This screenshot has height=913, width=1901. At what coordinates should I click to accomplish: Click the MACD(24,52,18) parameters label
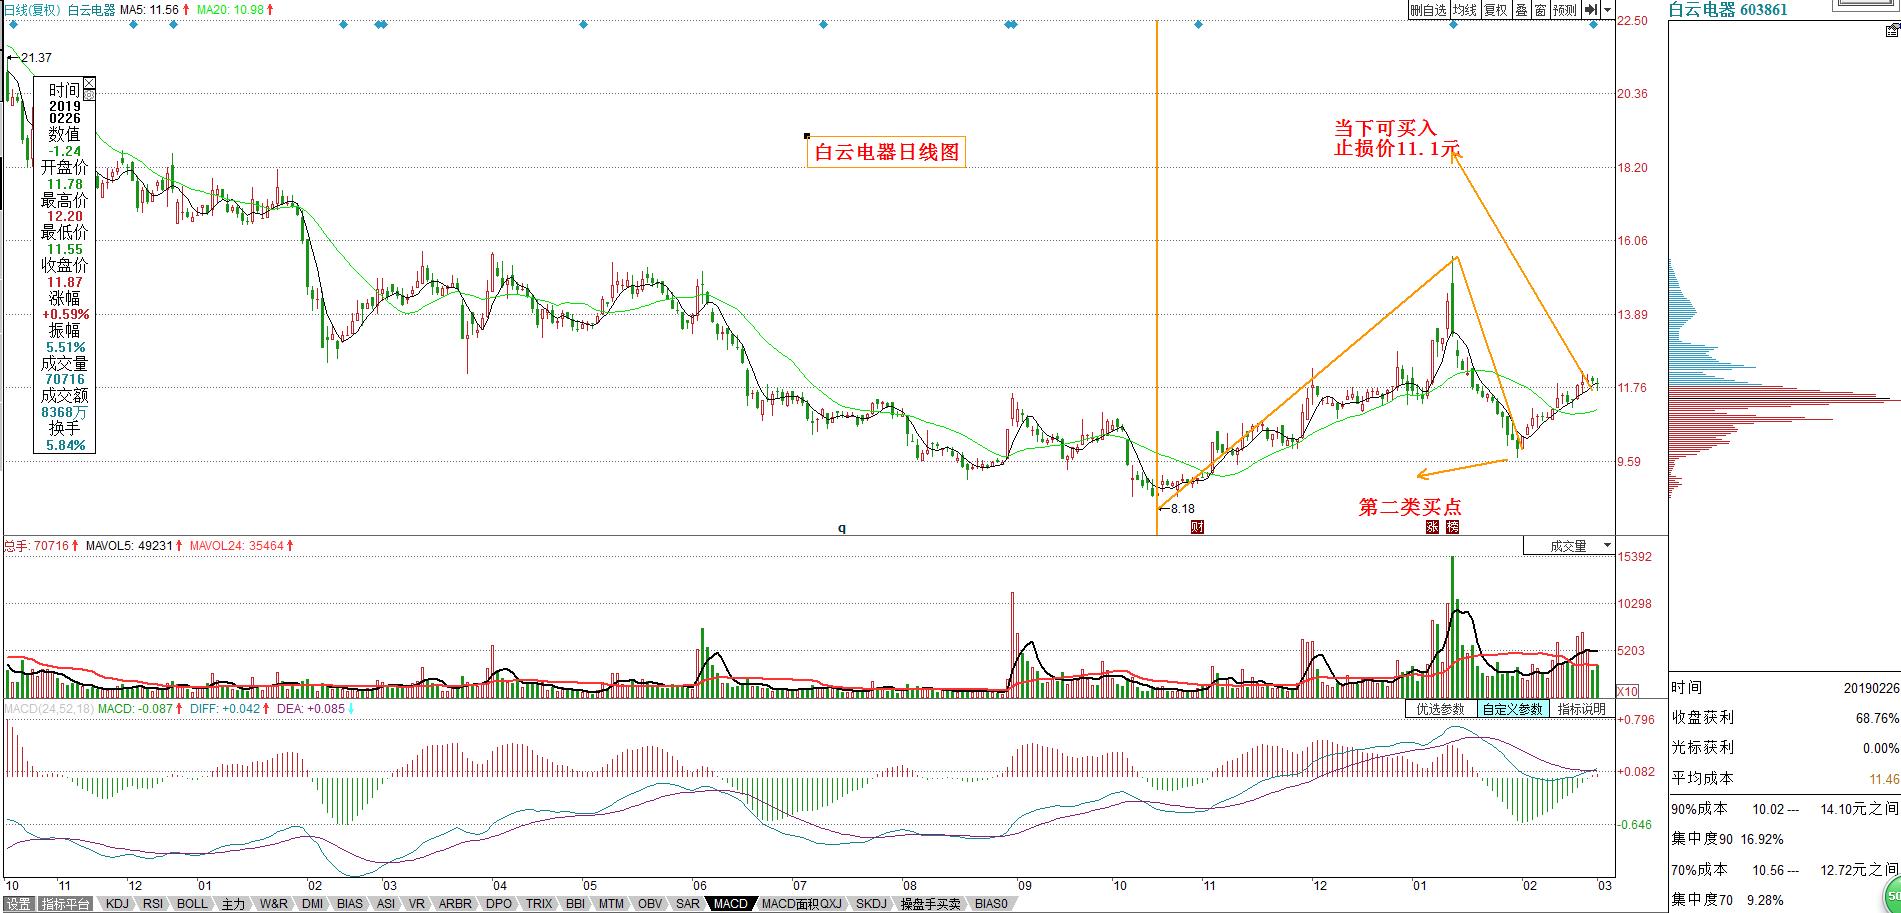tap(50, 708)
